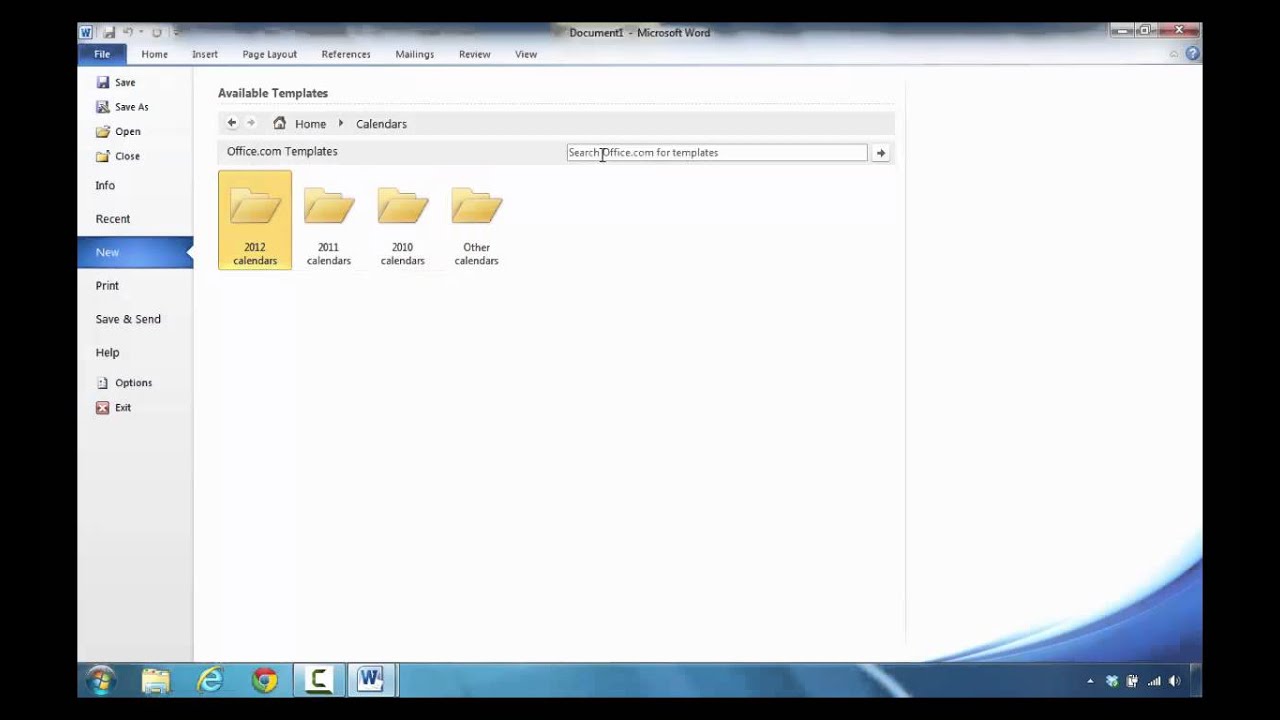Click Close in the Backstage menu
Image resolution: width=1280 pixels, height=720 pixels.
(x=118, y=156)
